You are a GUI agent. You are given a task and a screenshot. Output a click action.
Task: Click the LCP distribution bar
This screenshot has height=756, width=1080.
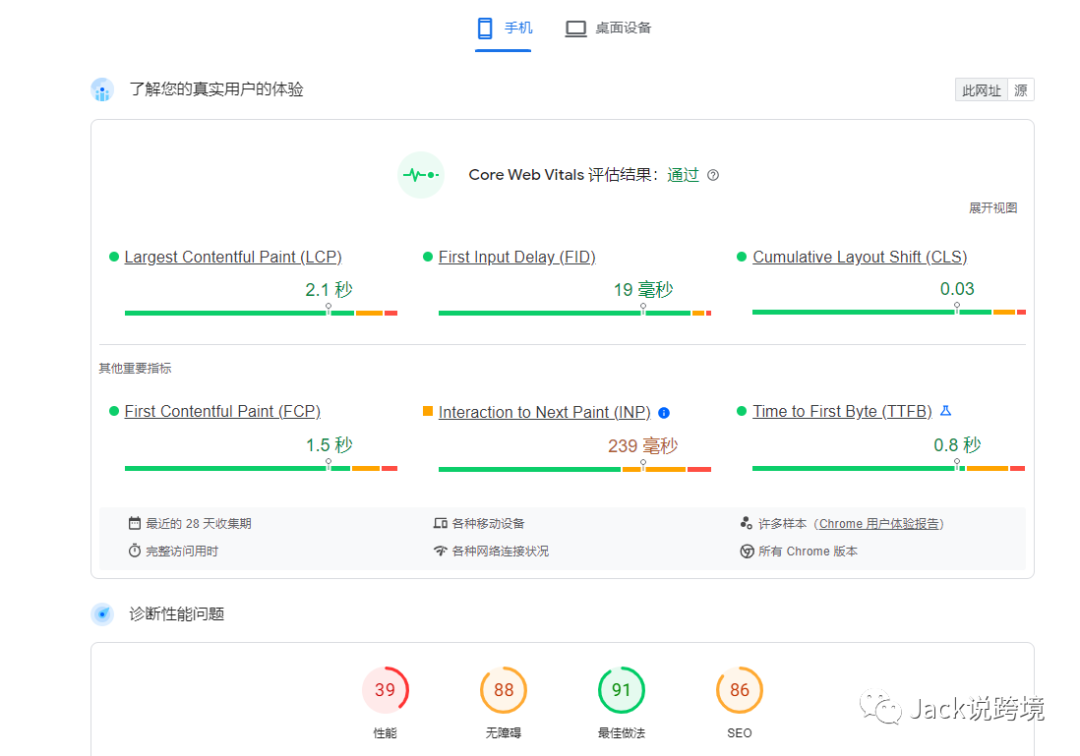tap(261, 313)
